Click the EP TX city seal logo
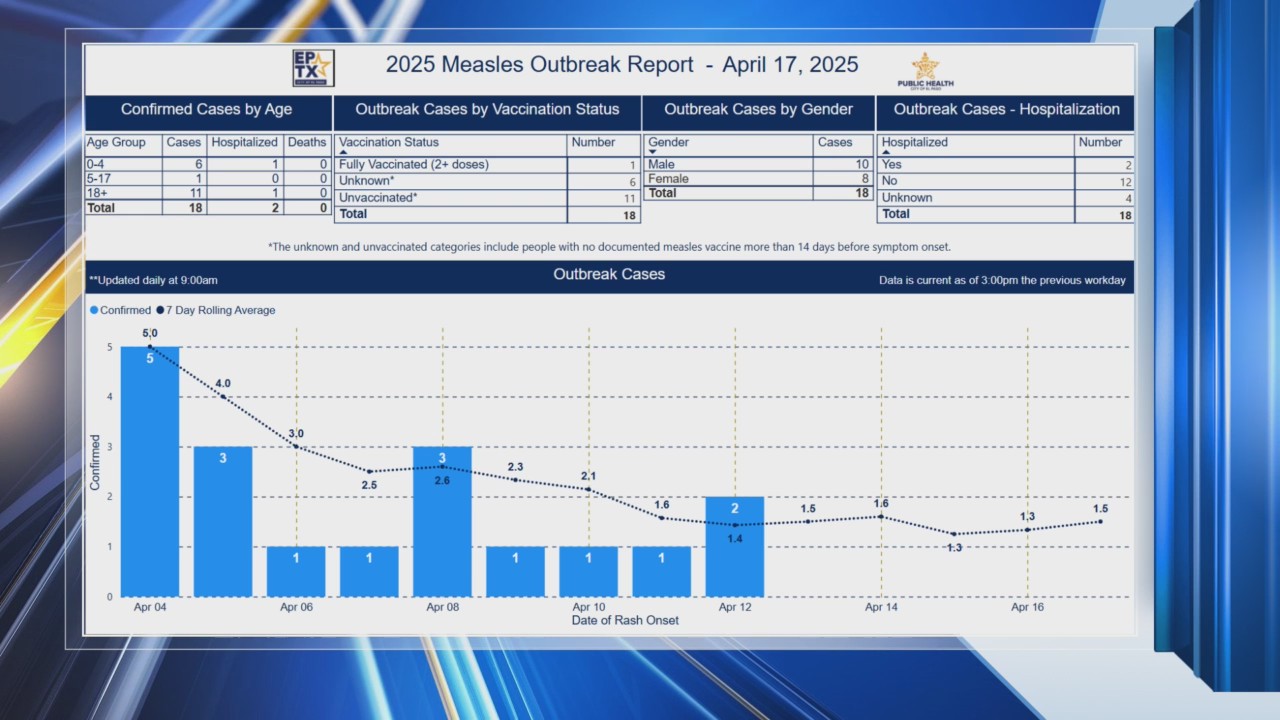1280x720 pixels. [314, 67]
